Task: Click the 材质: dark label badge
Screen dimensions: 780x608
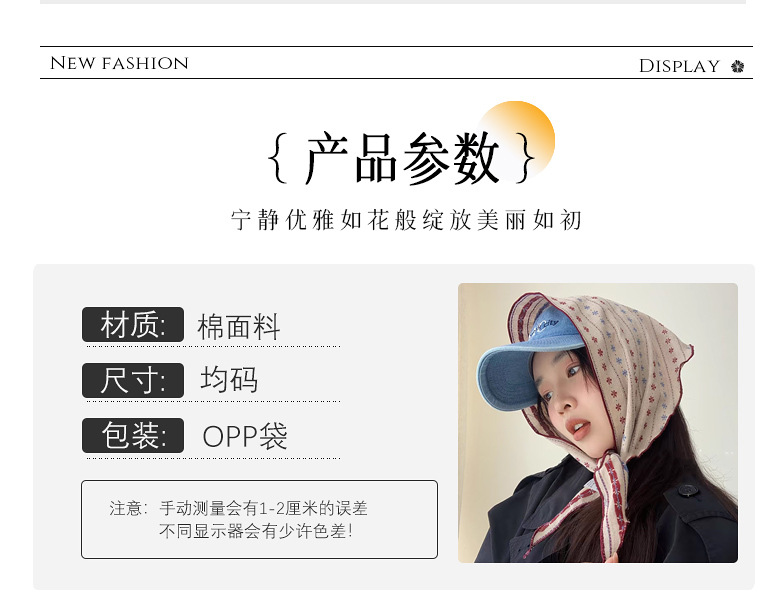Action: (x=133, y=324)
